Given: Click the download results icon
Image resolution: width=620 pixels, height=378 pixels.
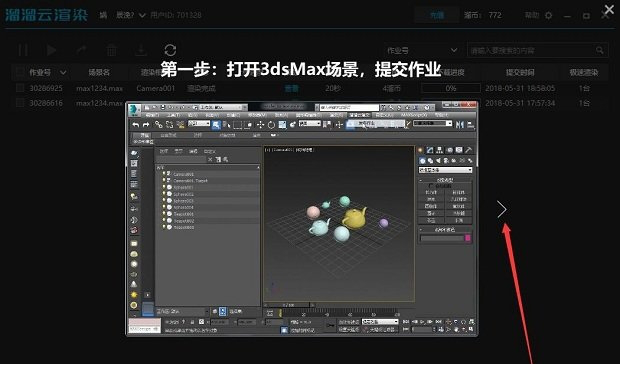Looking at the screenshot, I should pyautogui.click(x=141, y=50).
